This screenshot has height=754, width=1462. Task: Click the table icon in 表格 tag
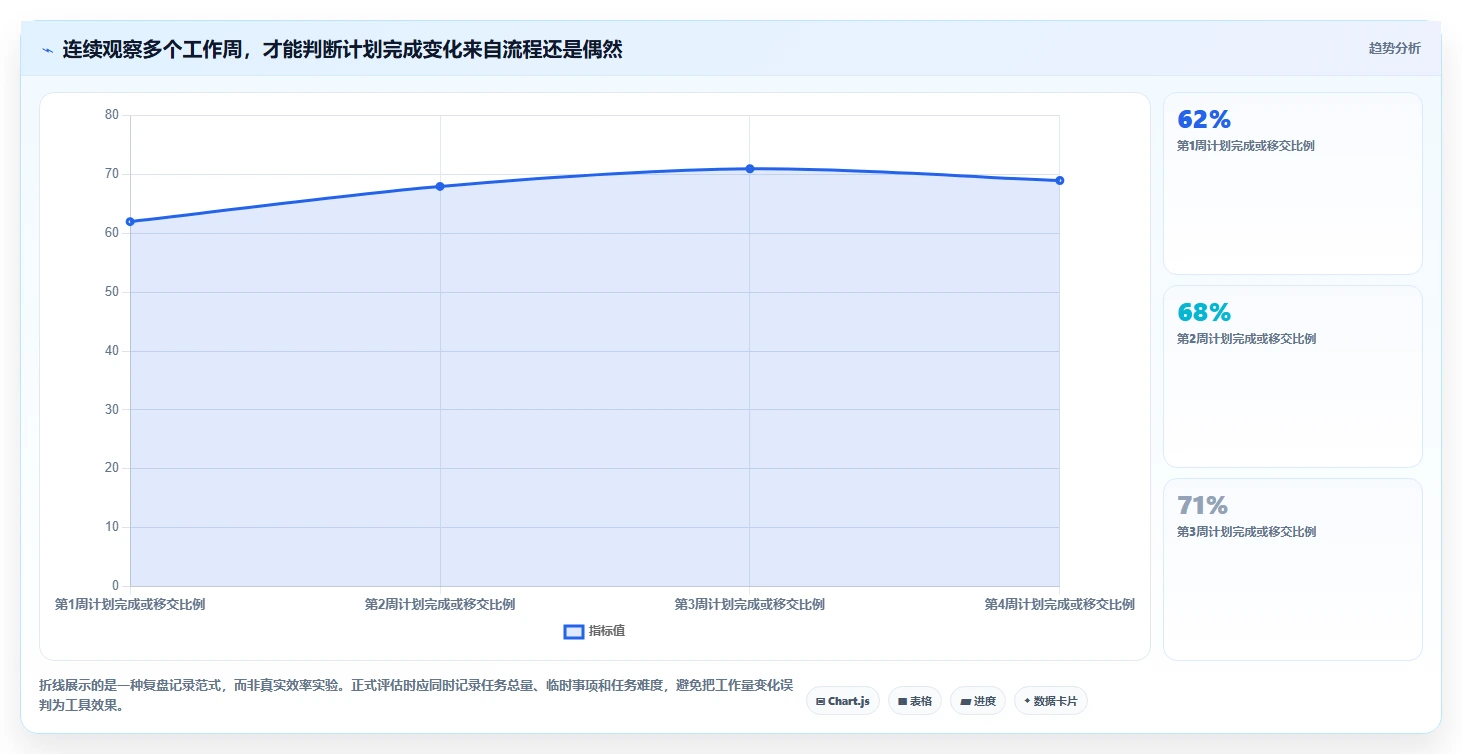click(x=902, y=702)
